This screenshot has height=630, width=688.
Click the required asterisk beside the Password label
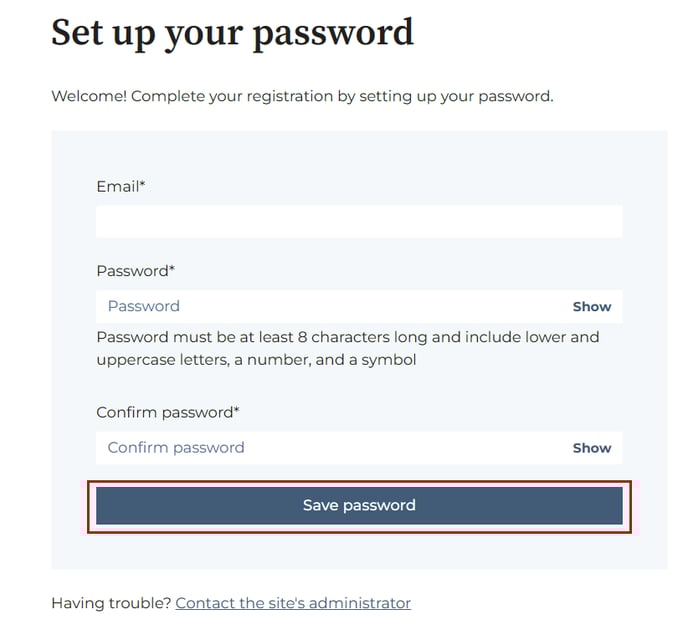click(x=172, y=267)
